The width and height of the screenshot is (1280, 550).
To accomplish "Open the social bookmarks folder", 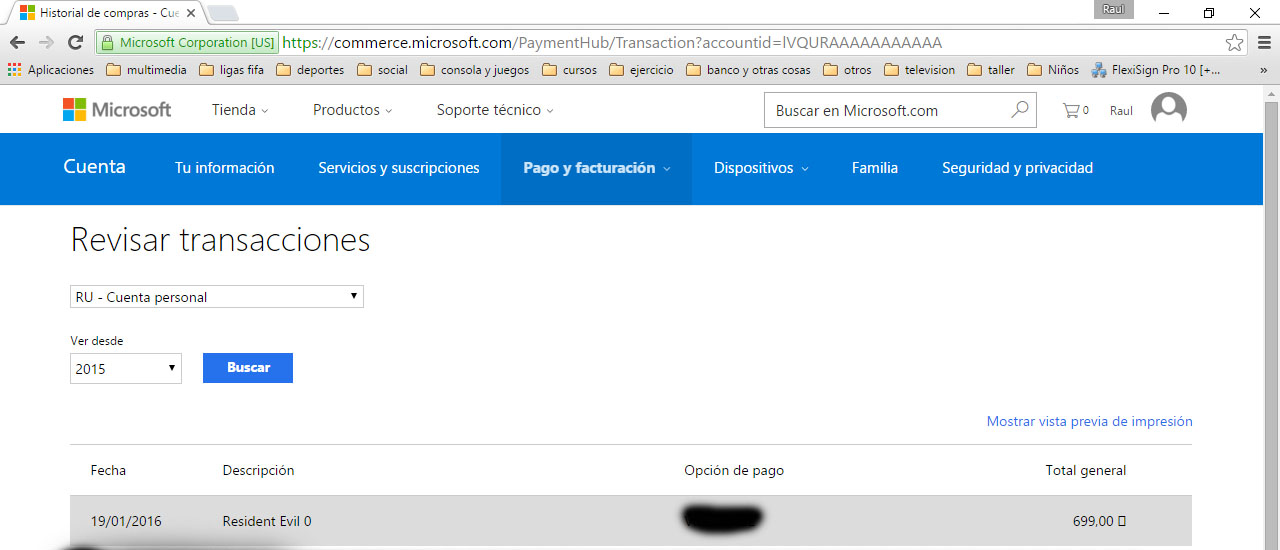I will pyautogui.click(x=382, y=70).
